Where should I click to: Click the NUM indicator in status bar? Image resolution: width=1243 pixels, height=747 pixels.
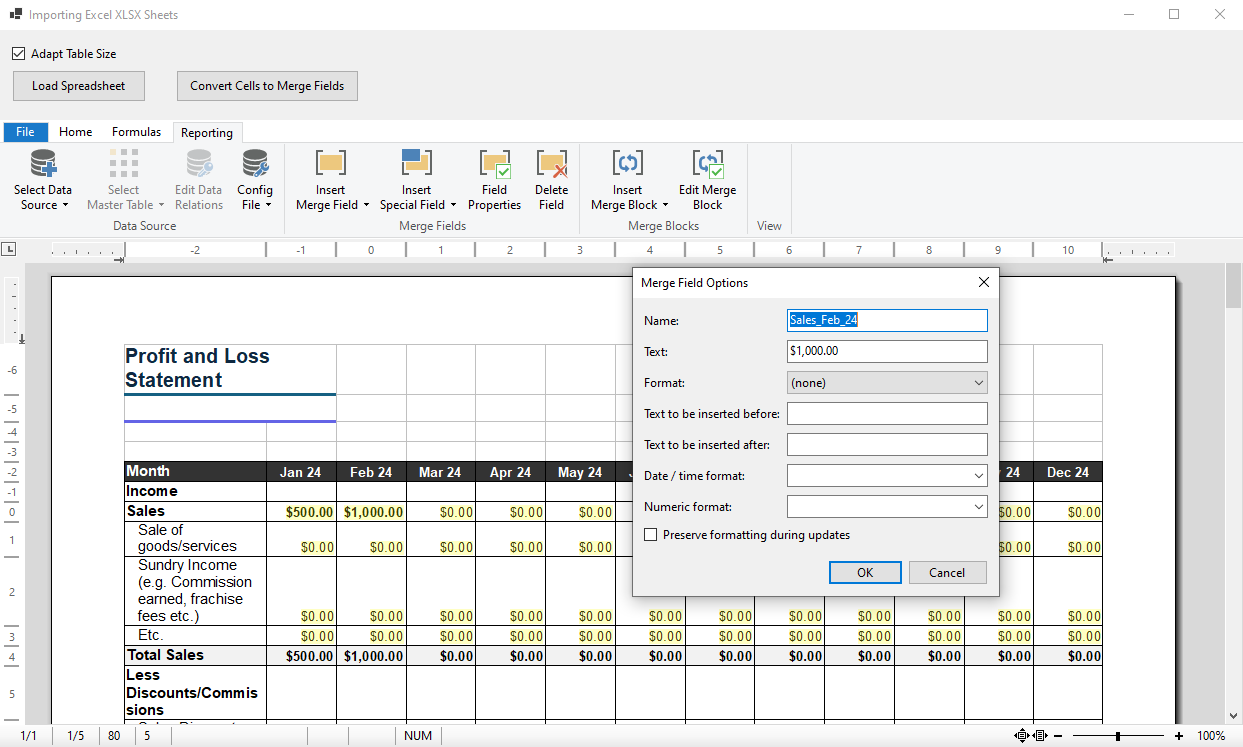pos(418,736)
